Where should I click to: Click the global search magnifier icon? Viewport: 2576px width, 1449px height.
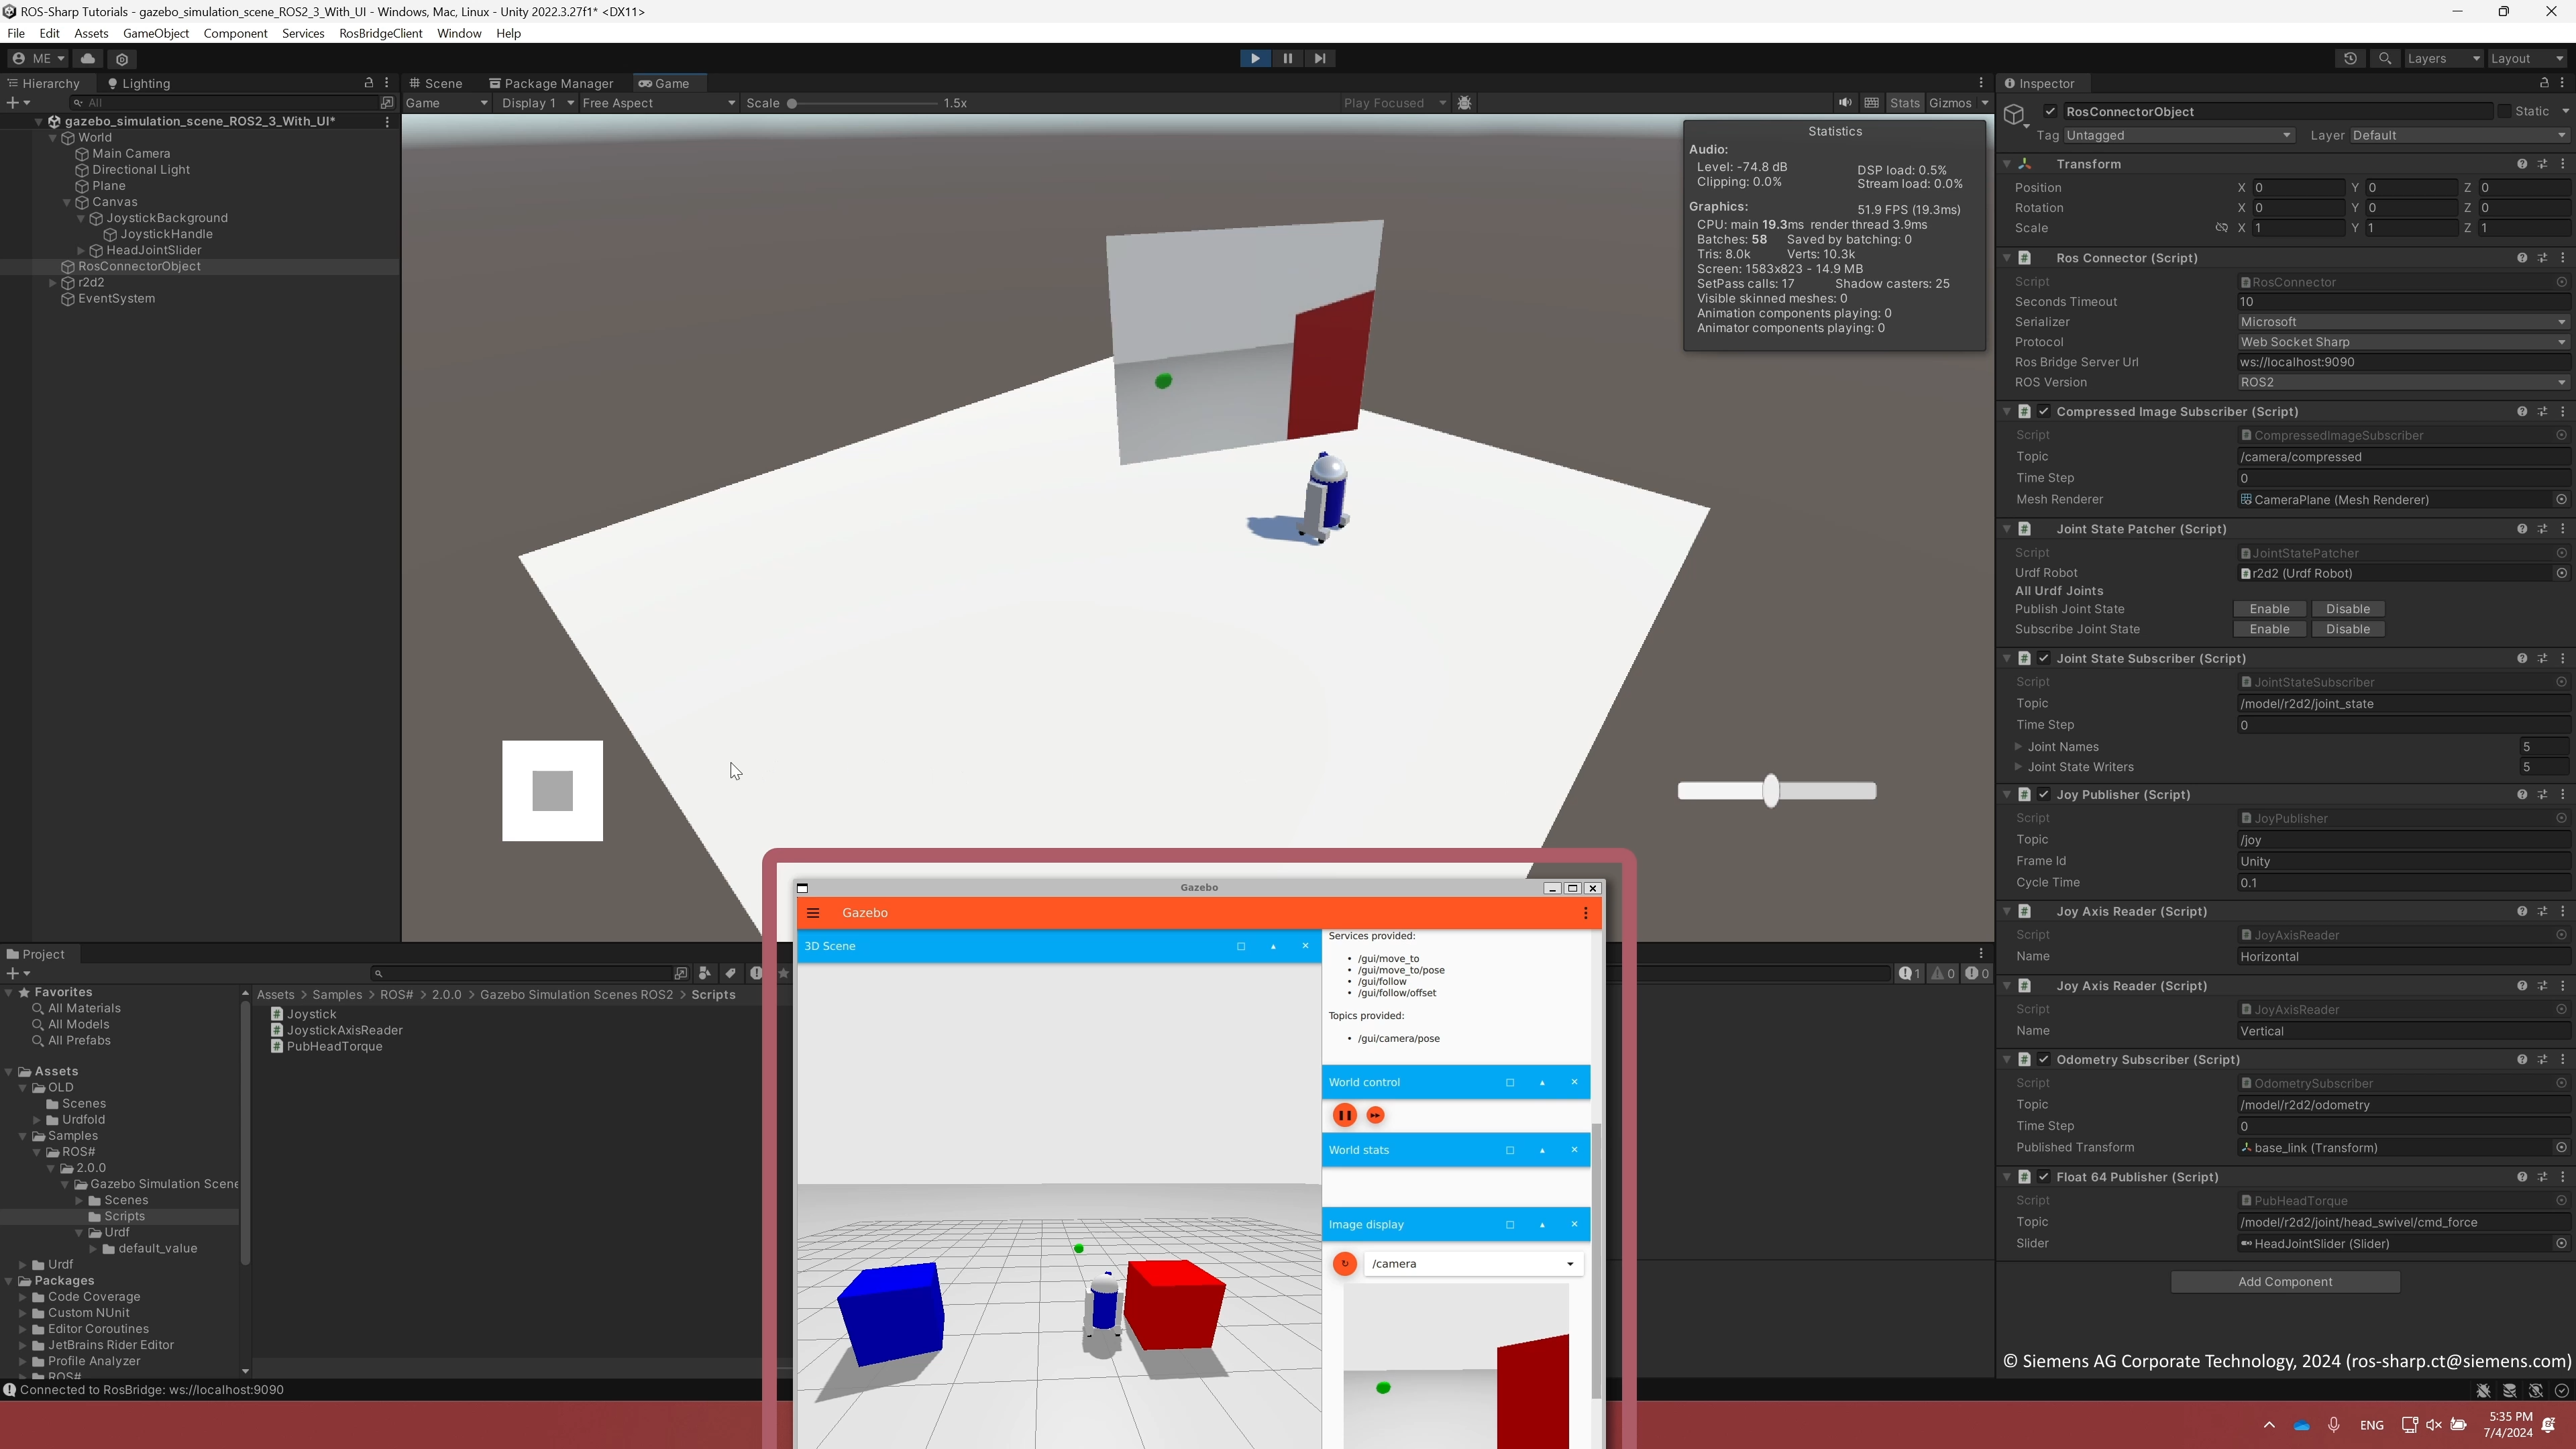2385,58
